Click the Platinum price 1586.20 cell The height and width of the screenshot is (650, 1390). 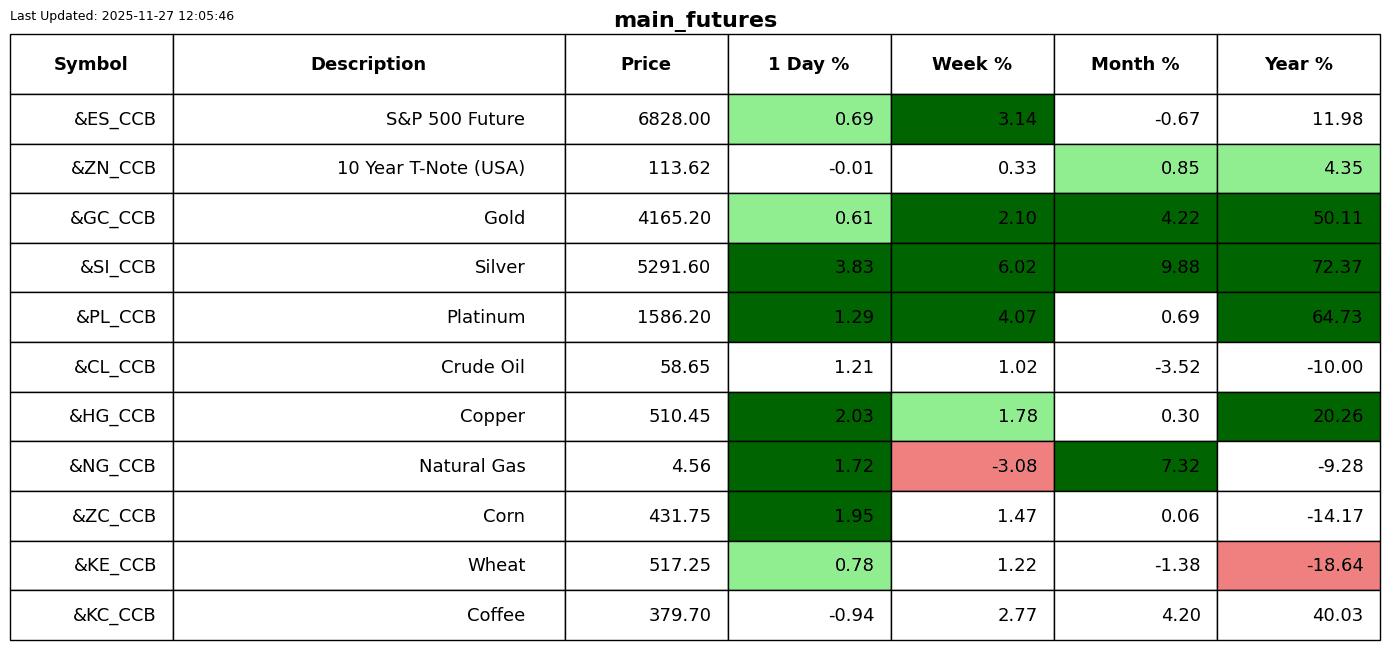click(646, 317)
